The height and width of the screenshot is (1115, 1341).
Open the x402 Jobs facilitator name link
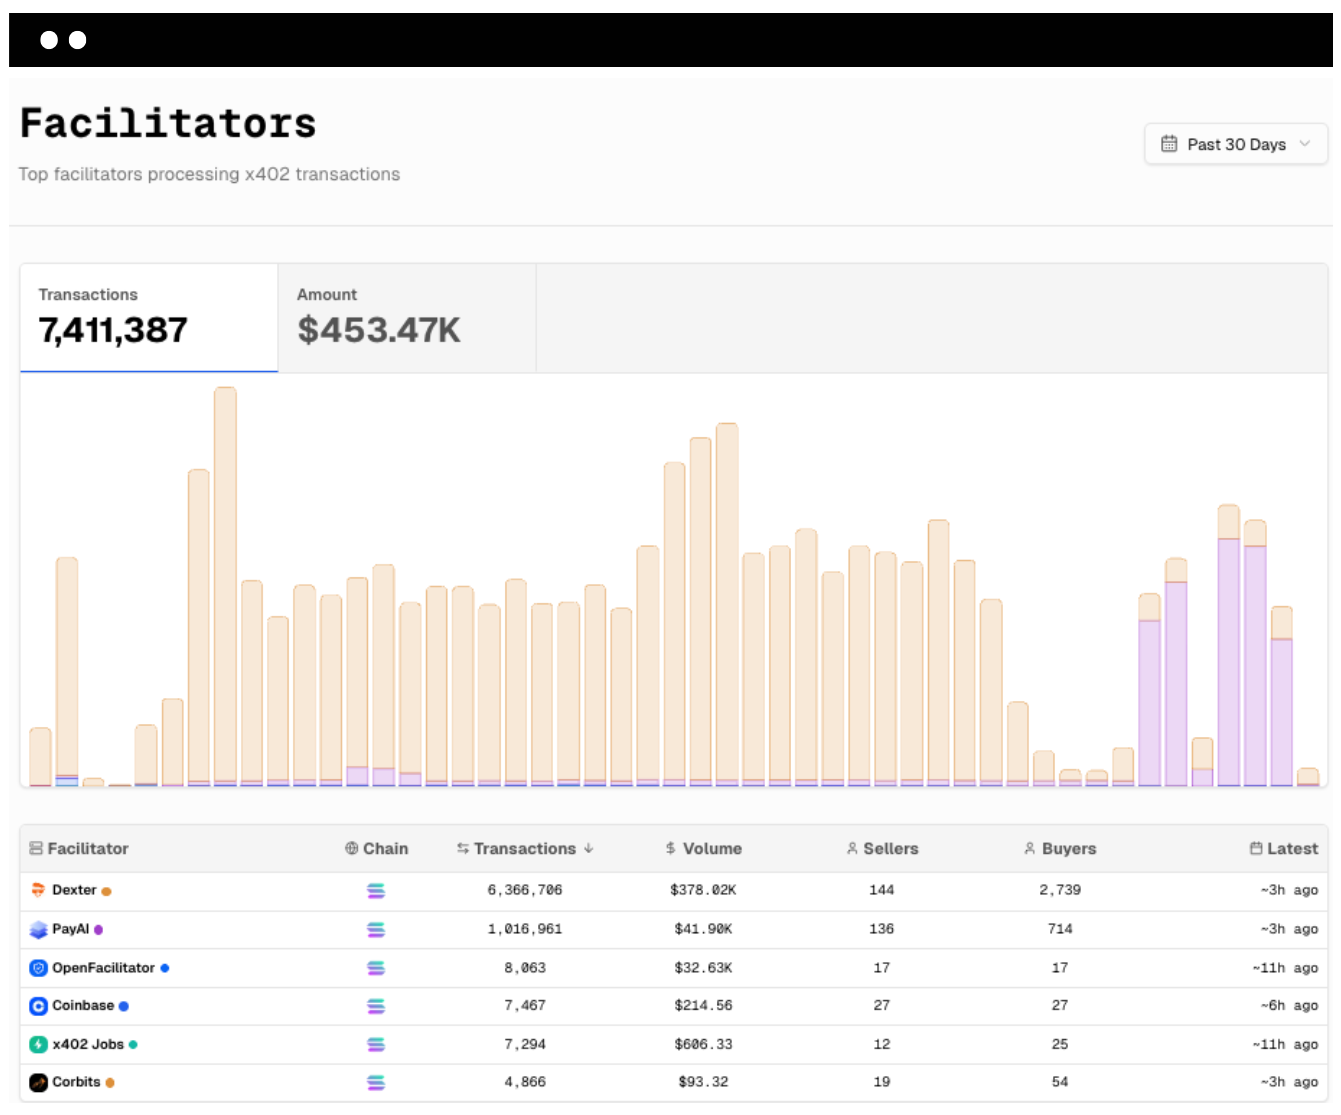[88, 1044]
